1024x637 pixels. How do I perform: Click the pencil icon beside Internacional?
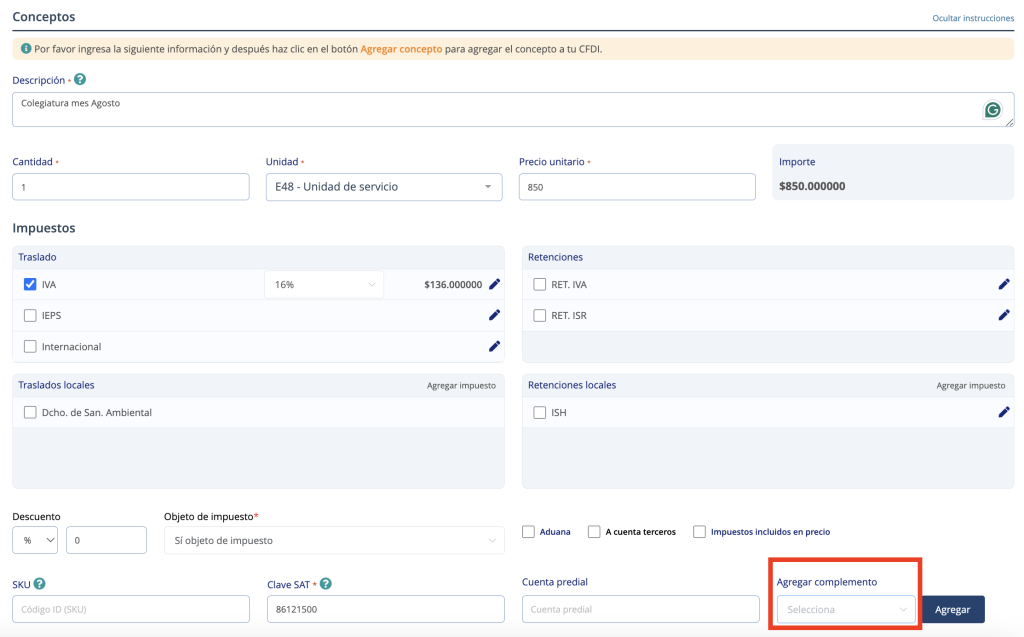(494, 347)
